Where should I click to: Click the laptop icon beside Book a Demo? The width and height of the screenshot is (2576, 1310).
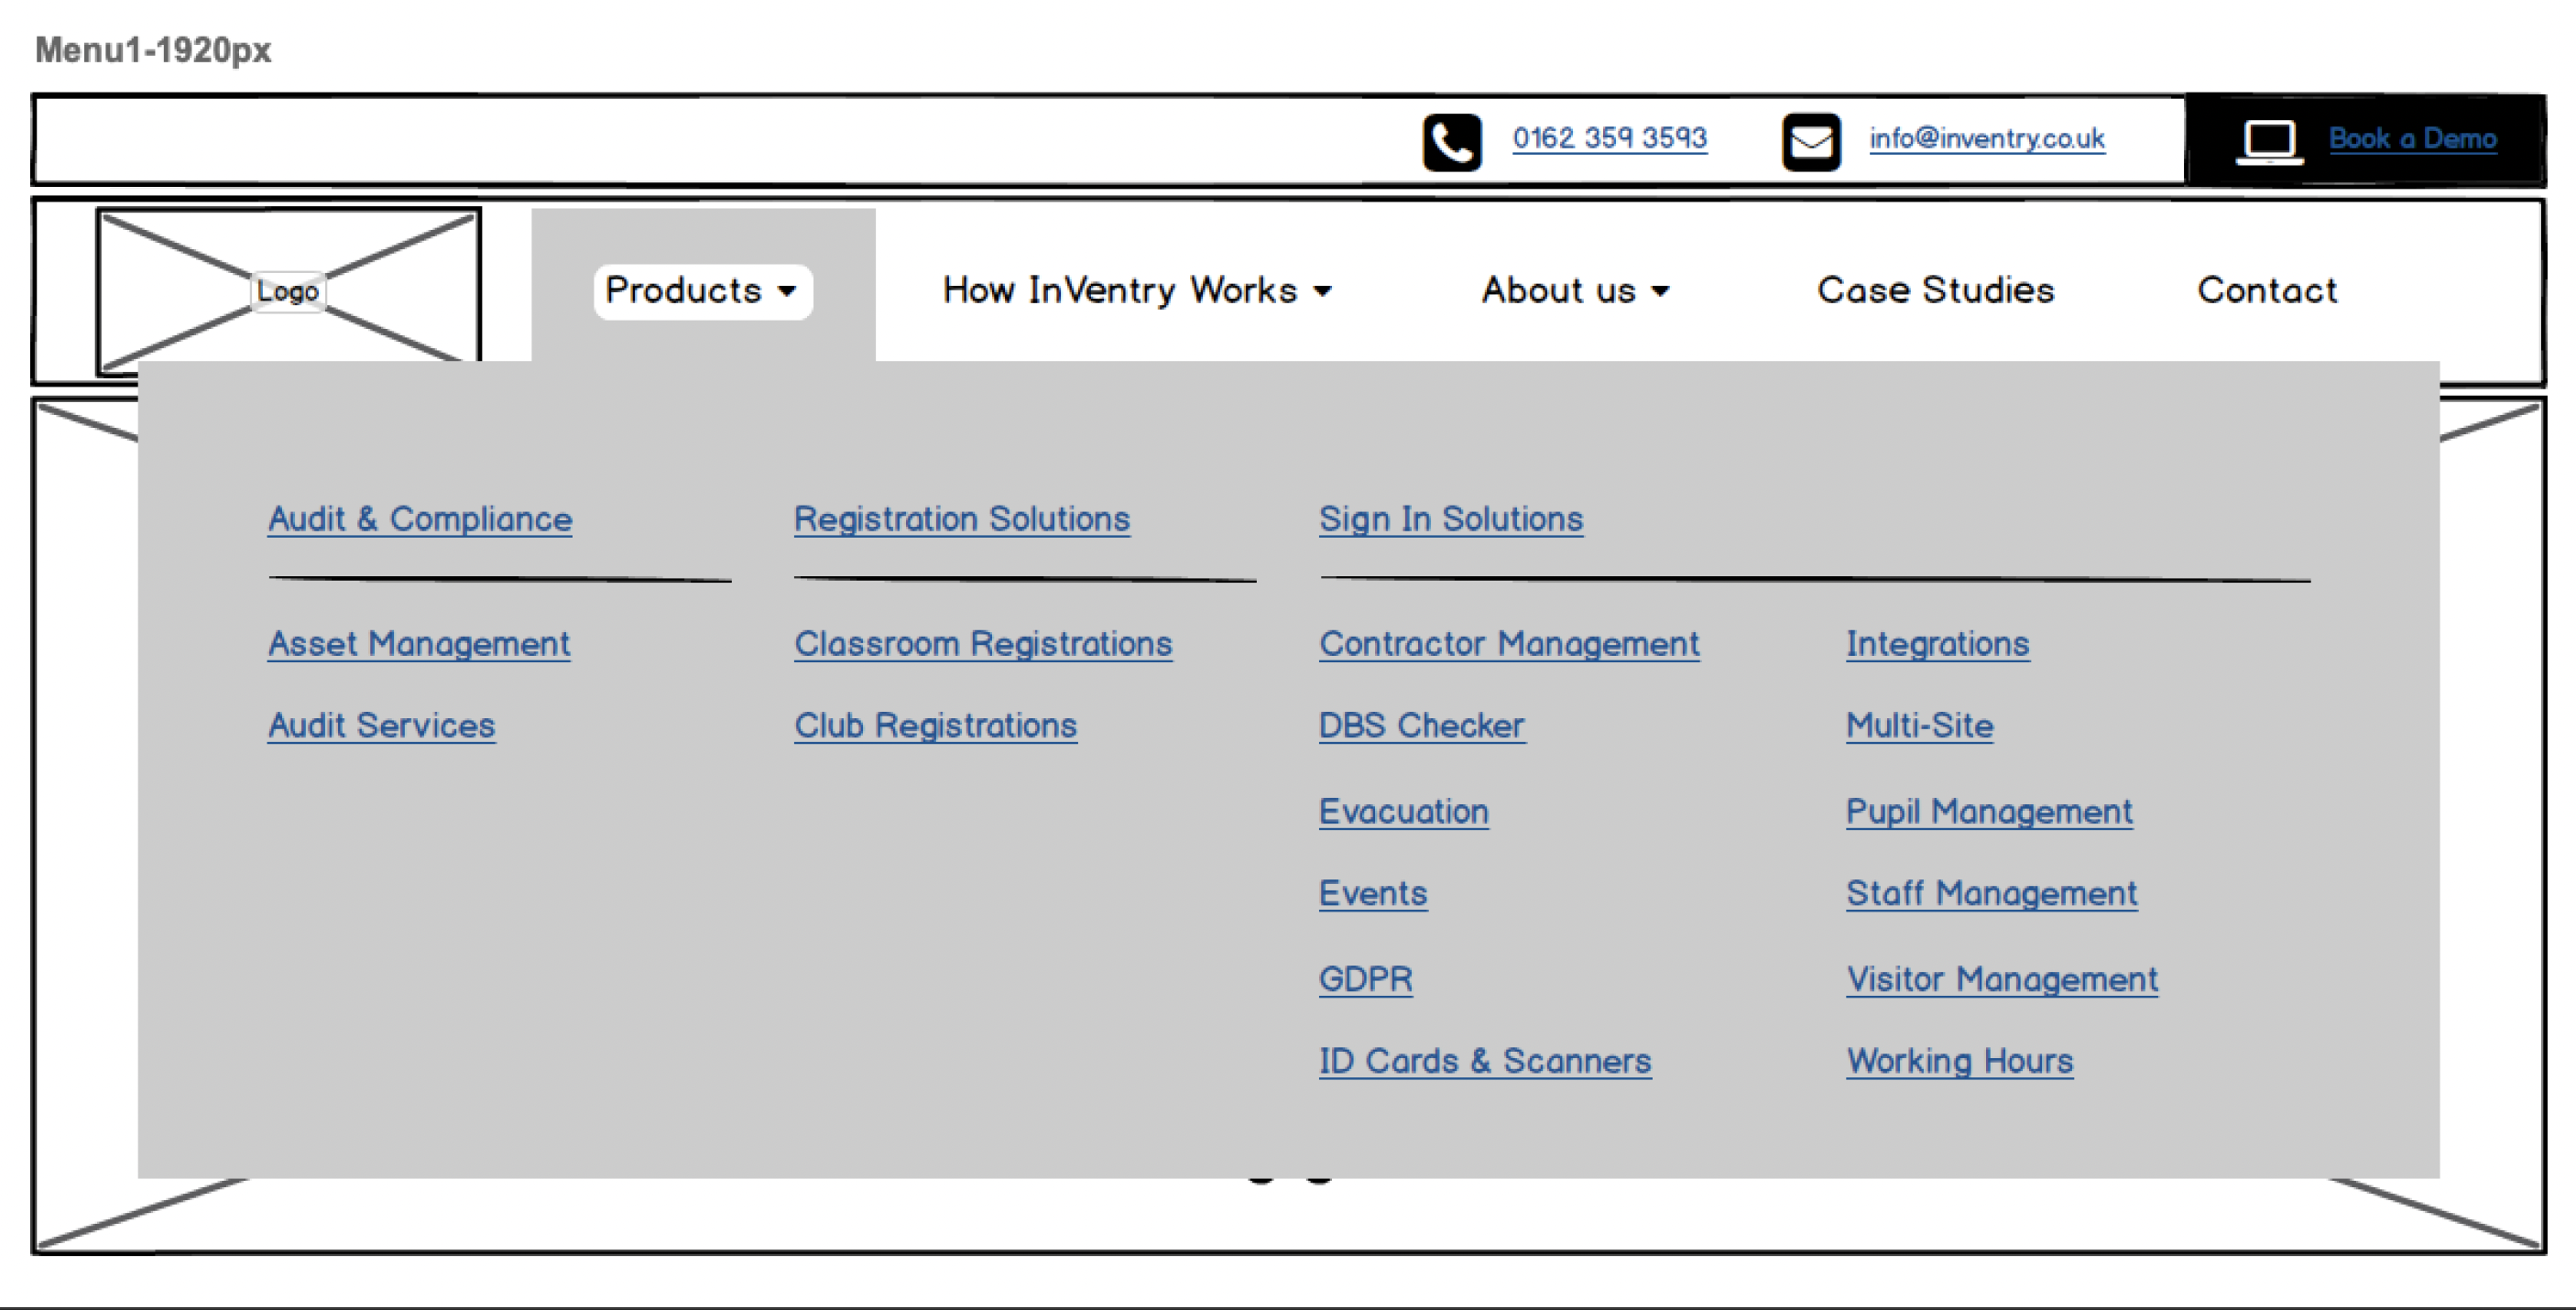pyautogui.click(x=2270, y=142)
